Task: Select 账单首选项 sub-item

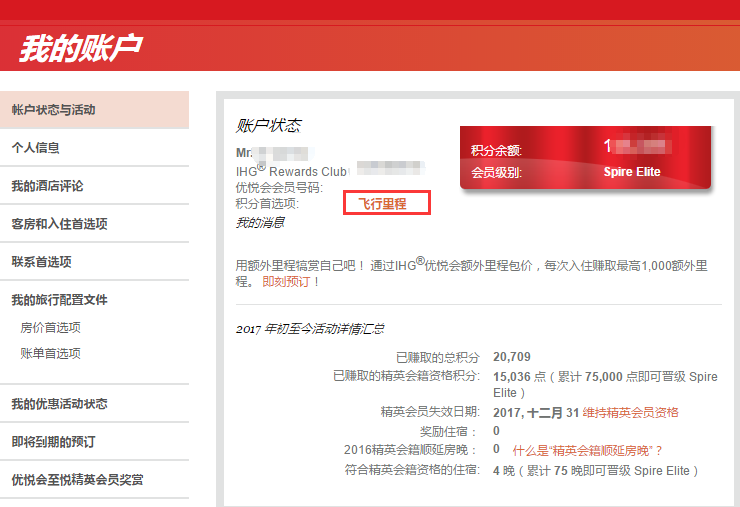Action: coord(50,354)
